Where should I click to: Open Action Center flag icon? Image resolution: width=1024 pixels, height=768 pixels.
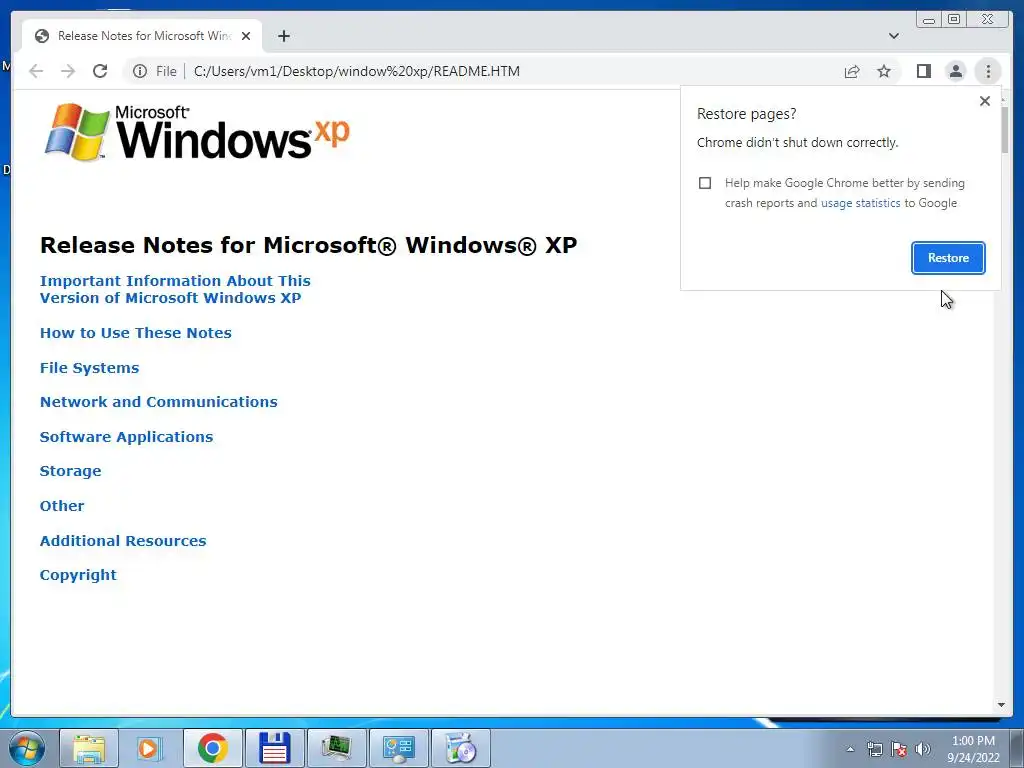(x=899, y=749)
